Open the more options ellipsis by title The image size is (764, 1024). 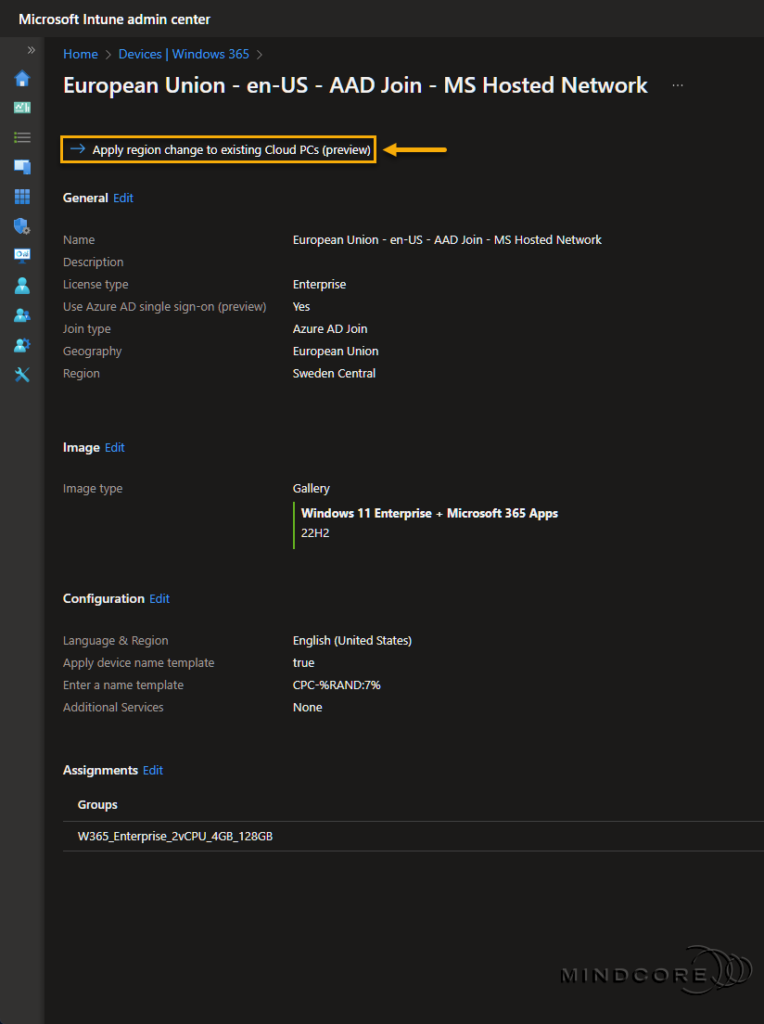point(678,86)
